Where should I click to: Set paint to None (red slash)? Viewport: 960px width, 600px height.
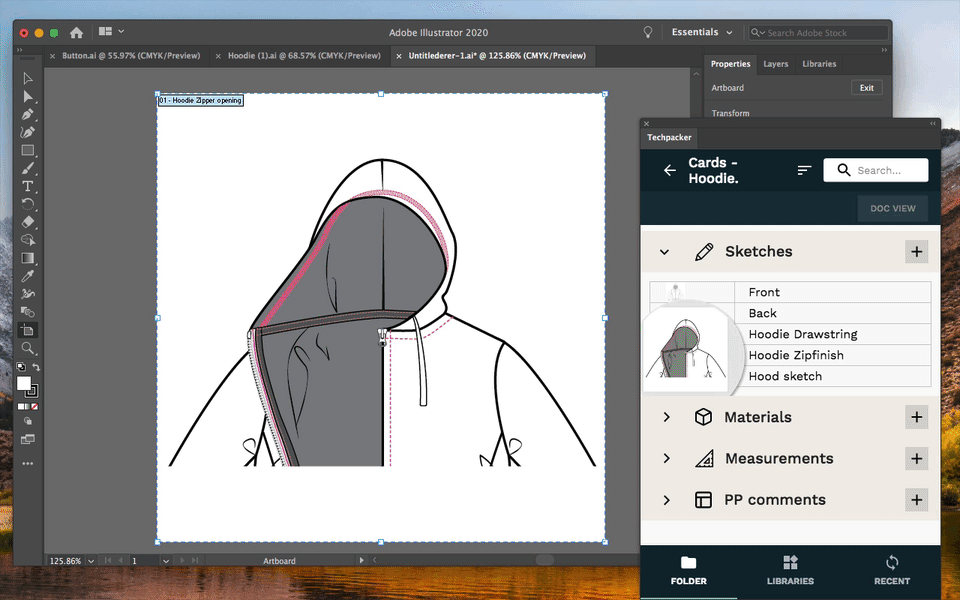tap(35, 407)
